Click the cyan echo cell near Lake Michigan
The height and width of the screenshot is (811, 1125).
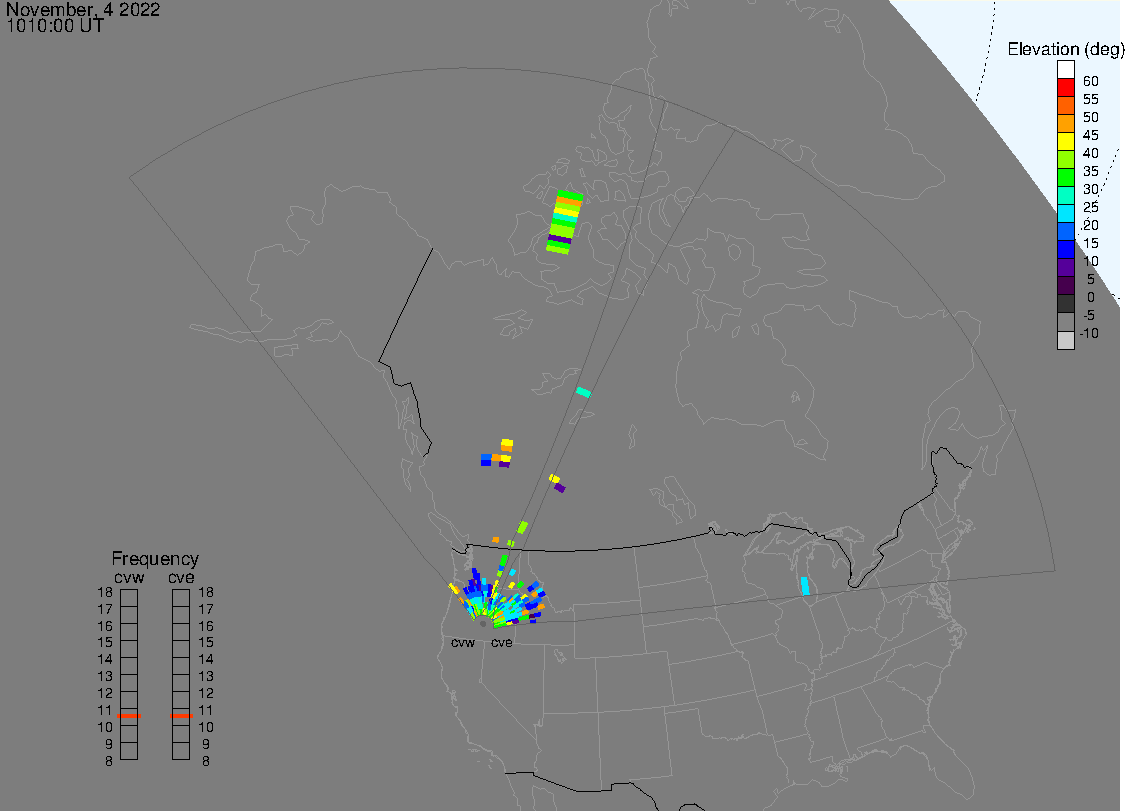pyautogui.click(x=804, y=586)
